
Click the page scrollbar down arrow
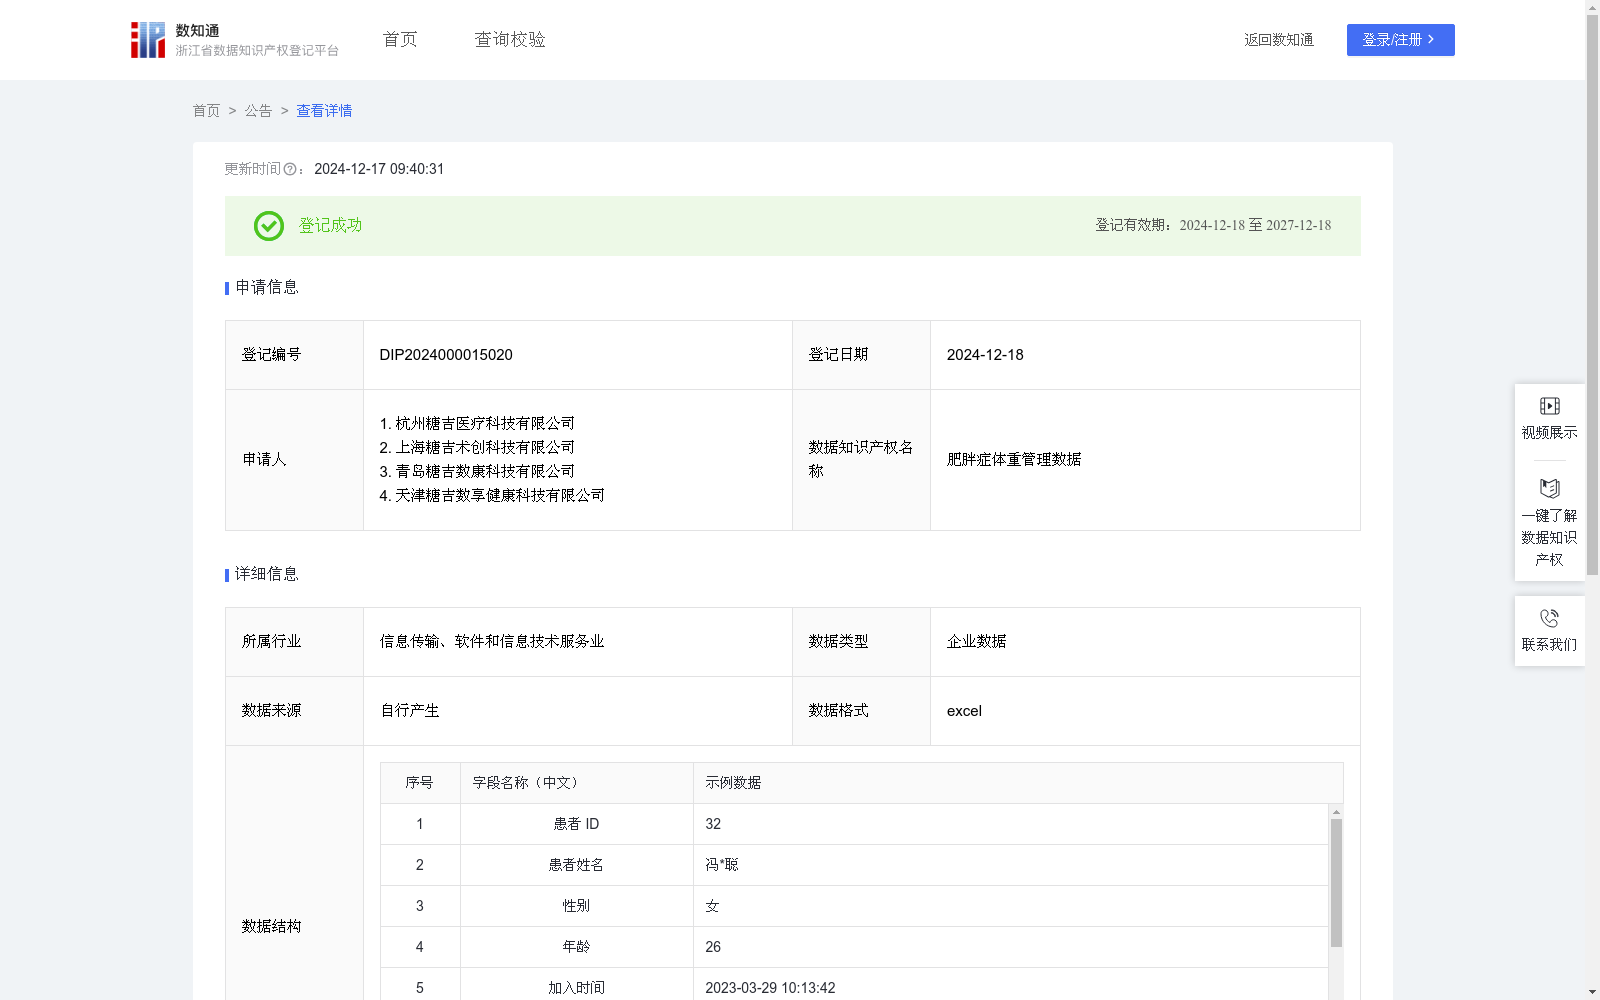pyautogui.click(x=1592, y=993)
